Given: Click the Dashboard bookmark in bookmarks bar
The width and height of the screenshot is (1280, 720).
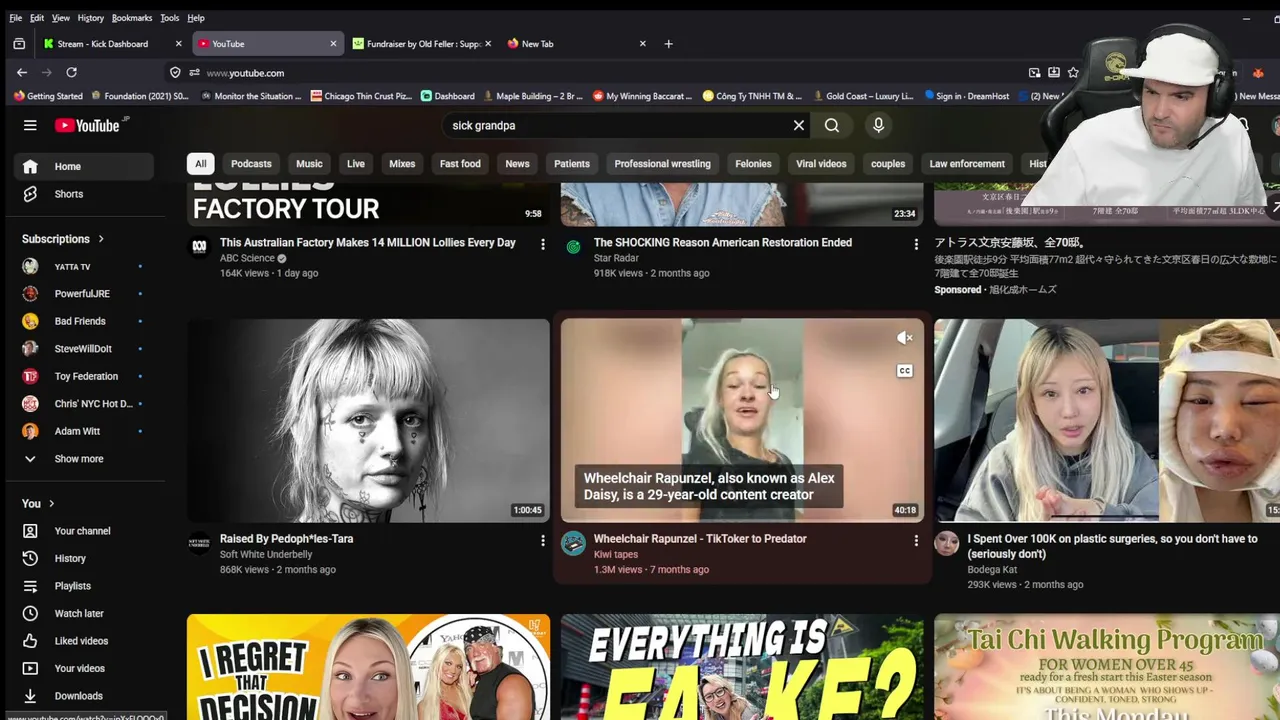Looking at the screenshot, I should pos(447,96).
